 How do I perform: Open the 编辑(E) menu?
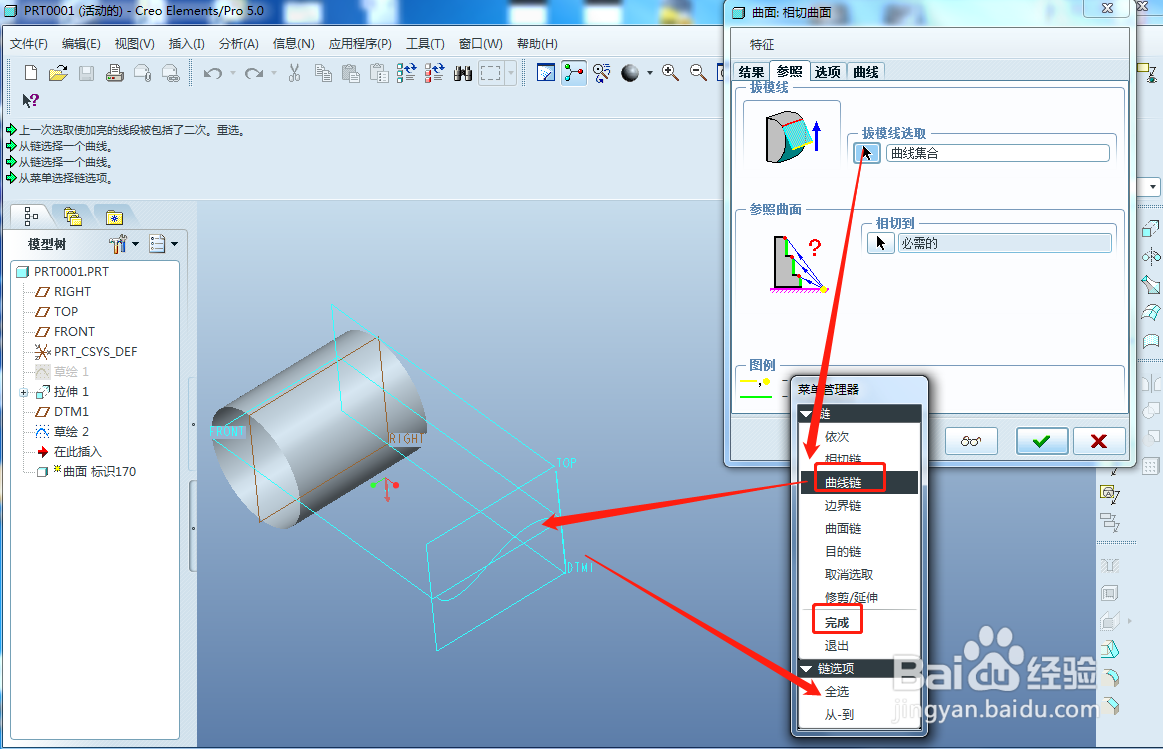tap(81, 44)
